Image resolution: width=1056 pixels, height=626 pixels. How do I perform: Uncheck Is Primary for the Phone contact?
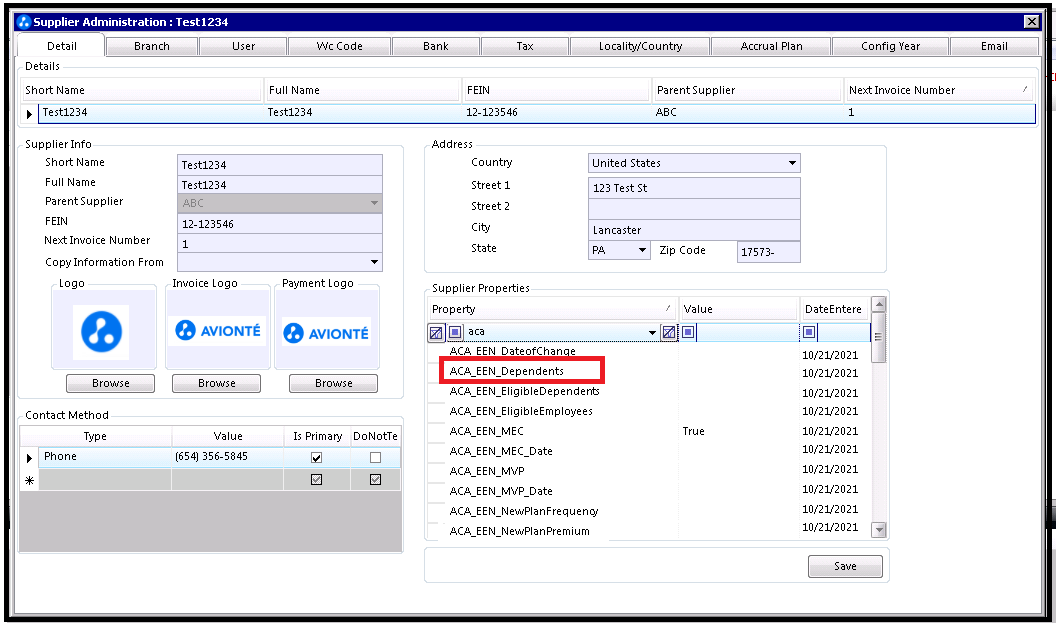[317, 457]
